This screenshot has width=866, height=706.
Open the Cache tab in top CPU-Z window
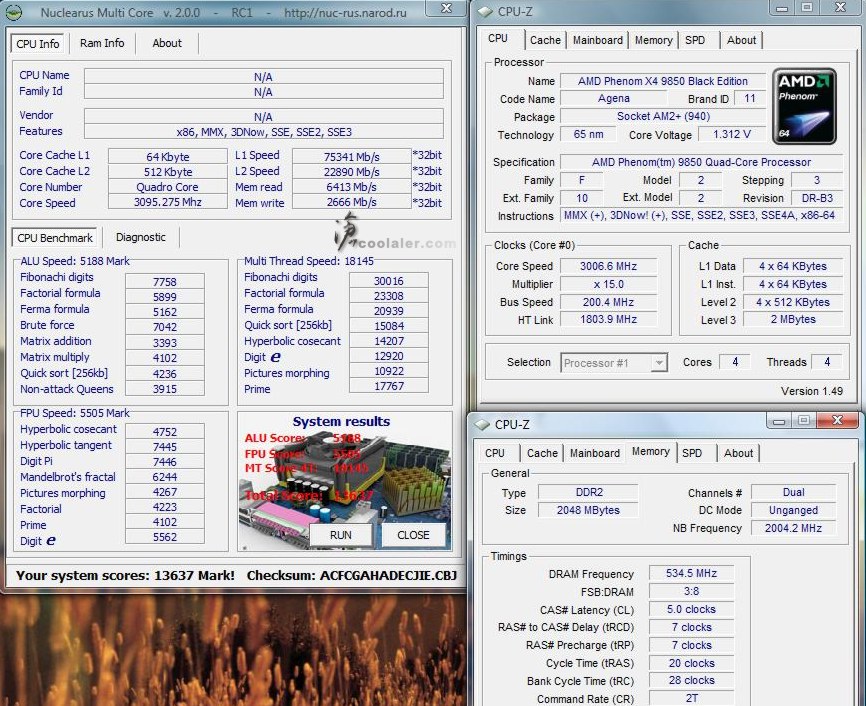(545, 40)
